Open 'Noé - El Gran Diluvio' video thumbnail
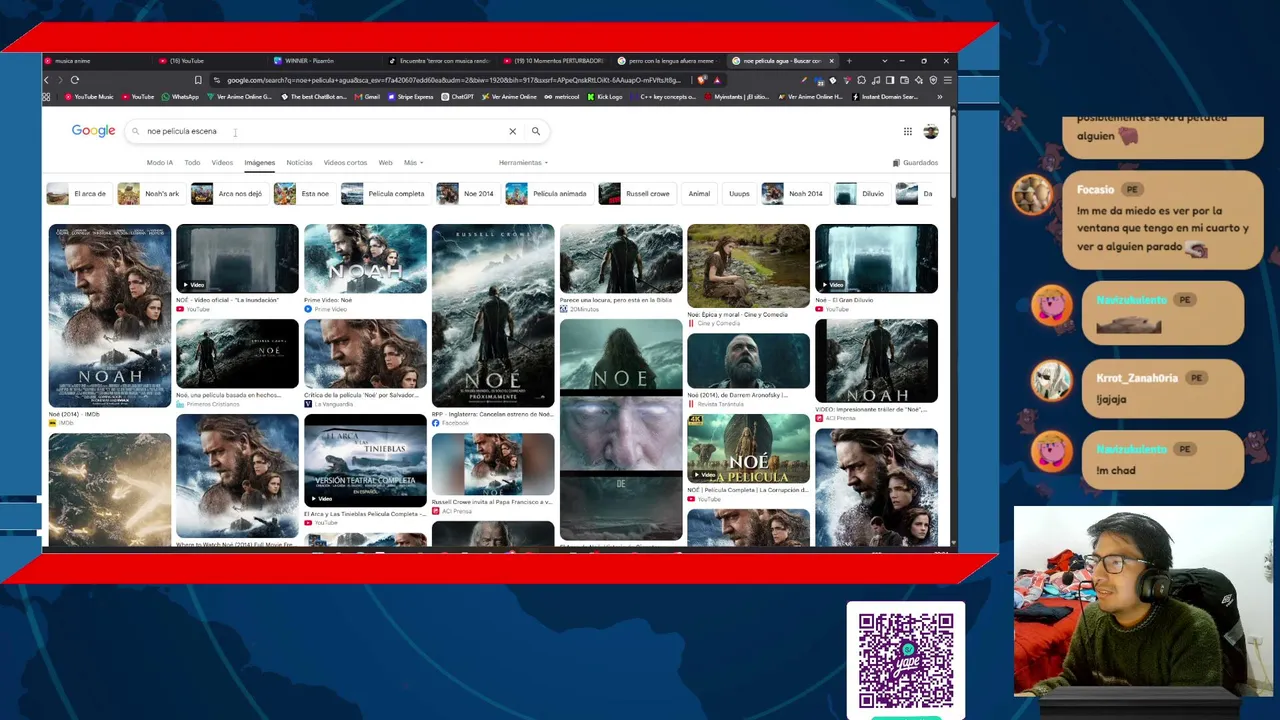 click(x=876, y=258)
